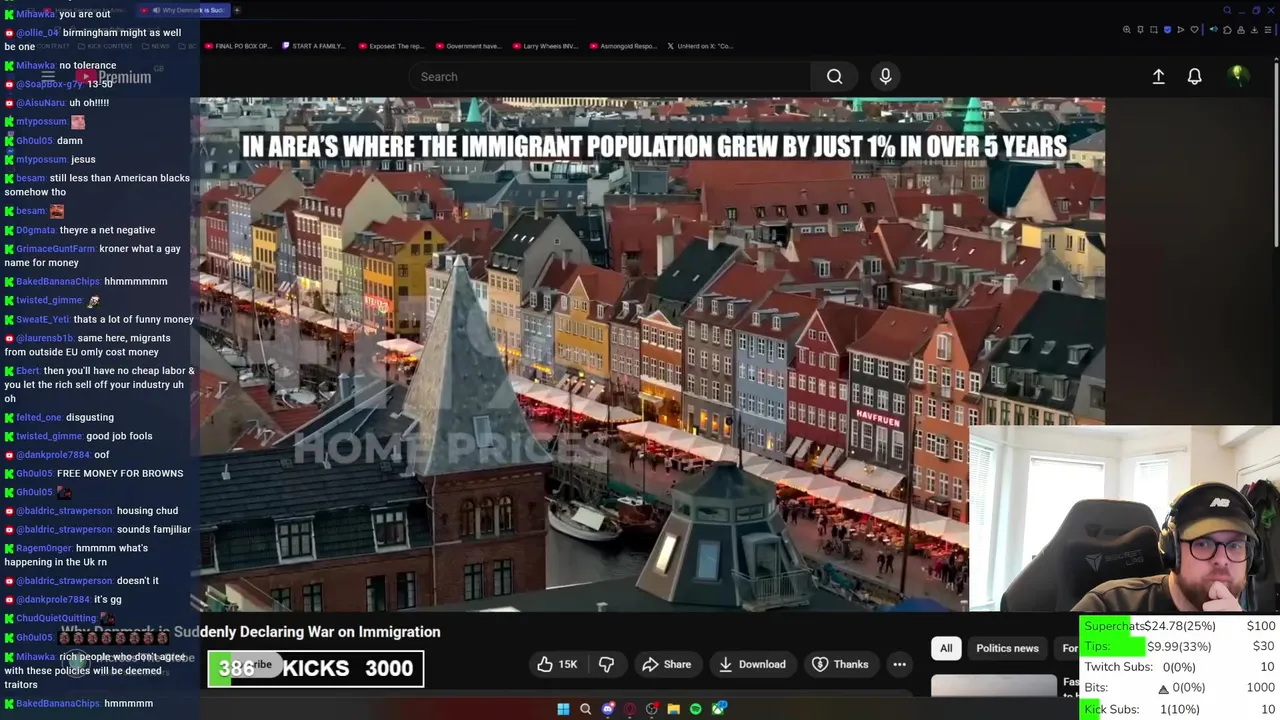The image size is (1280, 720).
Task: Open Spotify from taskbar
Action: point(696,709)
